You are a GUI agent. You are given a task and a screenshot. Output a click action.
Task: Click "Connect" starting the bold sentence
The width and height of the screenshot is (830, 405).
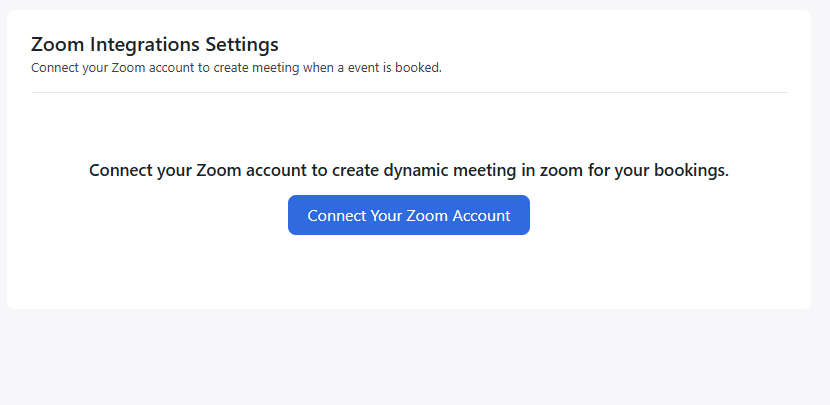121,170
